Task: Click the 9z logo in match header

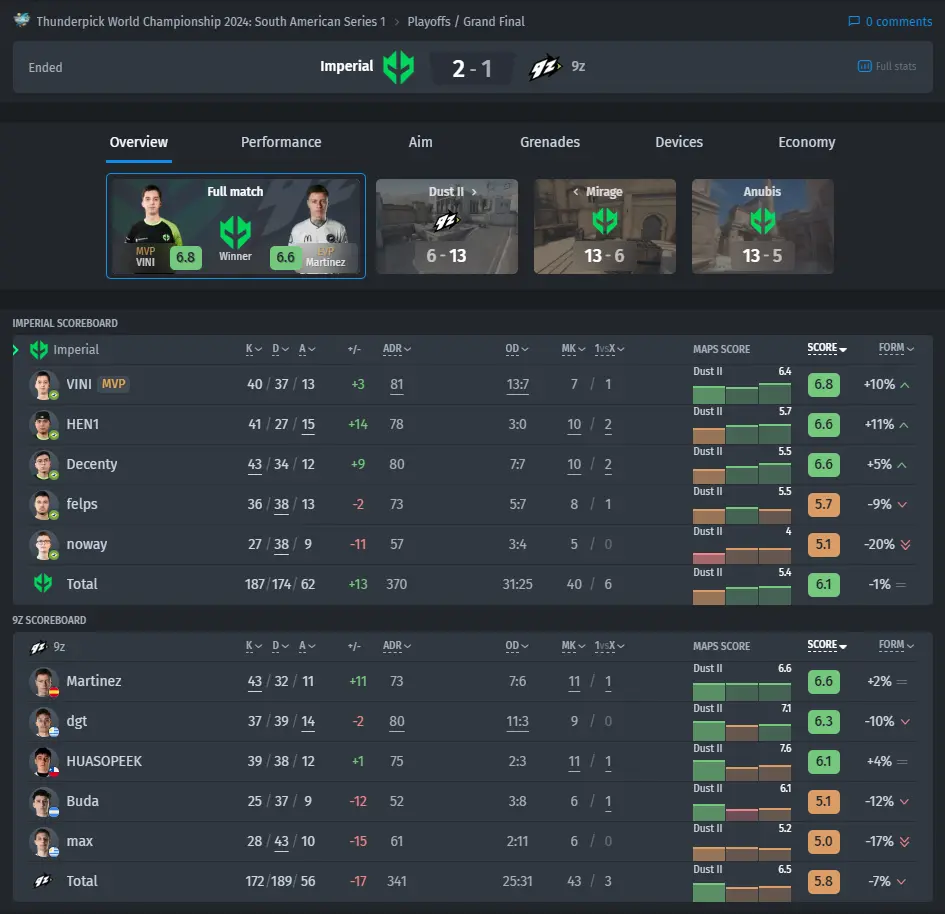Action: click(545, 67)
